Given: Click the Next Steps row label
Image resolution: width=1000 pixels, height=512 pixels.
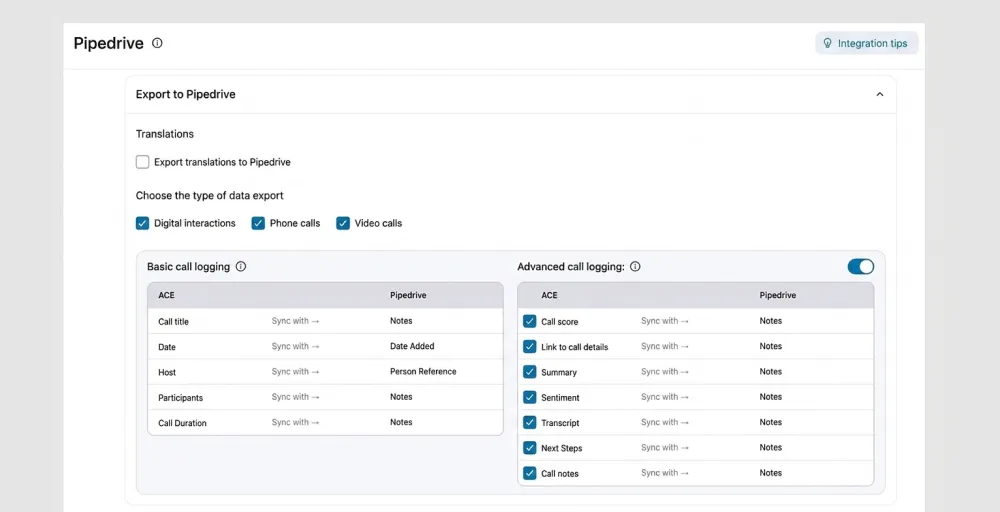Looking at the screenshot, I should pos(561,448).
